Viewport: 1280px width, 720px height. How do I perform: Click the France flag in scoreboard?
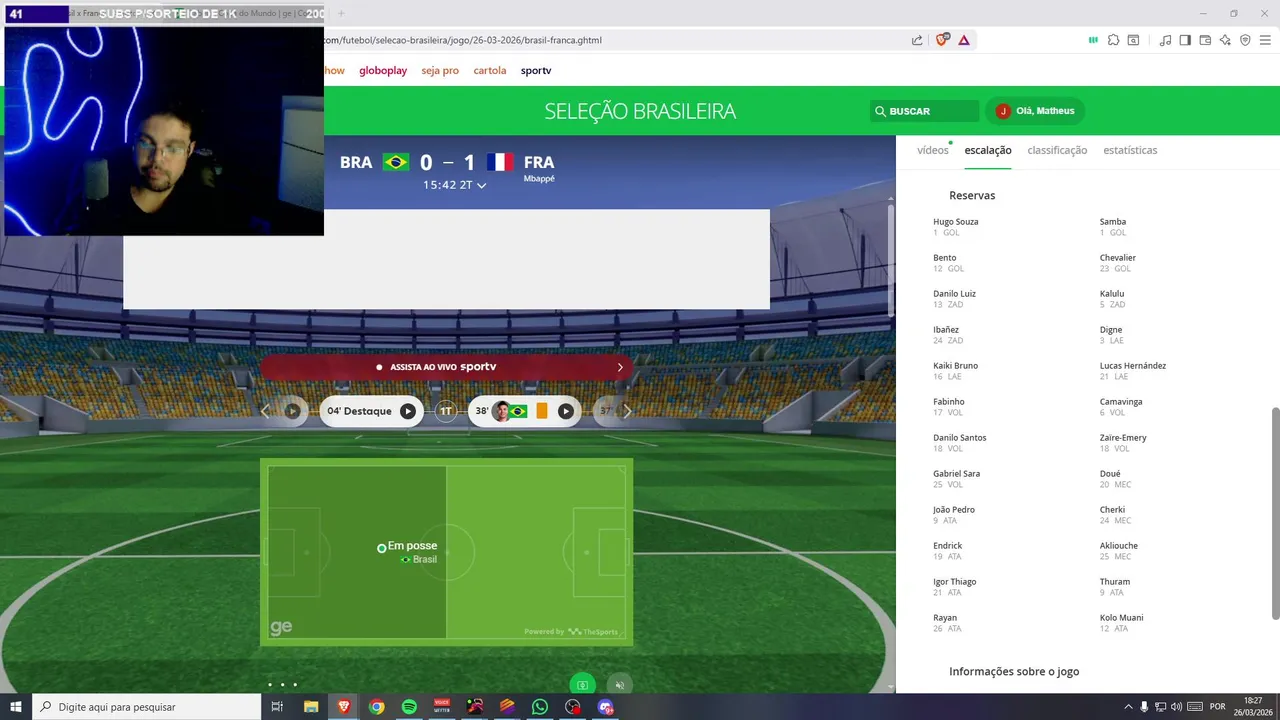pos(500,162)
